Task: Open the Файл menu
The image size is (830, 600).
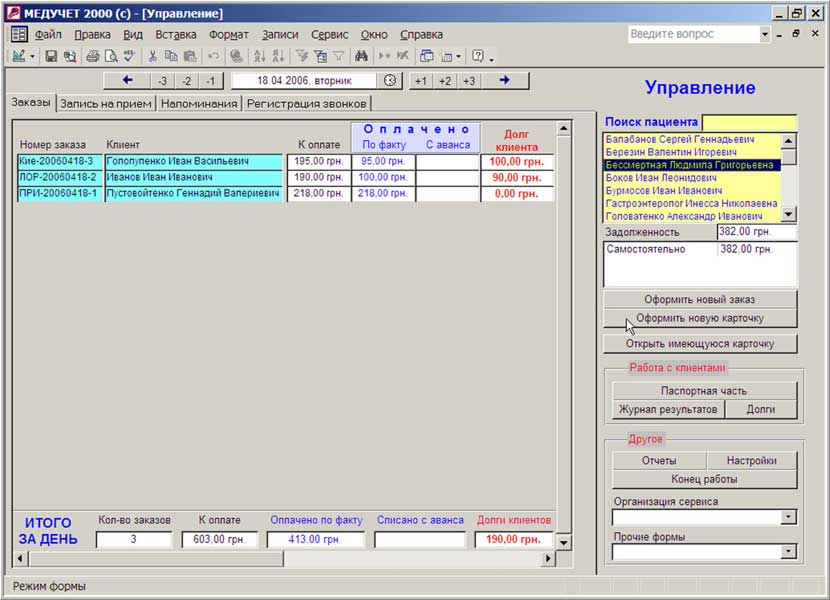Action: 48,34
